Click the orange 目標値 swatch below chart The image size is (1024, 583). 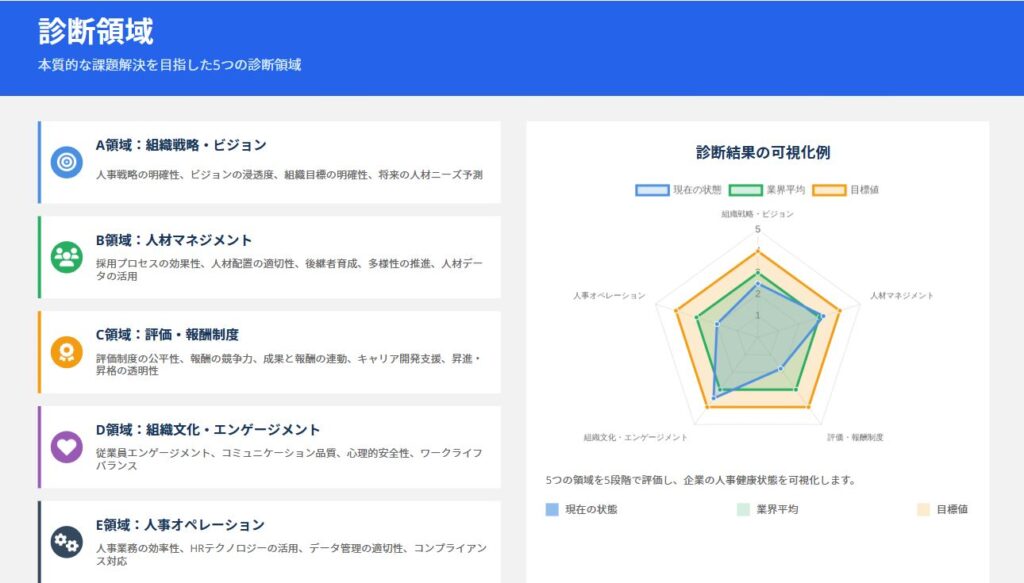coord(923,509)
